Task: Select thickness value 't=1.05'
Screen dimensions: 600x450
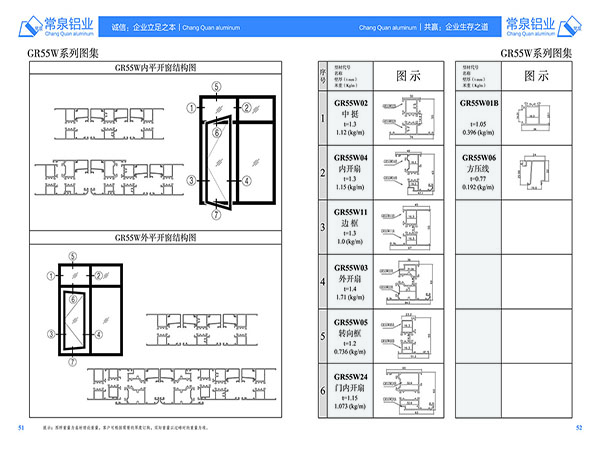Action: [x=478, y=124]
